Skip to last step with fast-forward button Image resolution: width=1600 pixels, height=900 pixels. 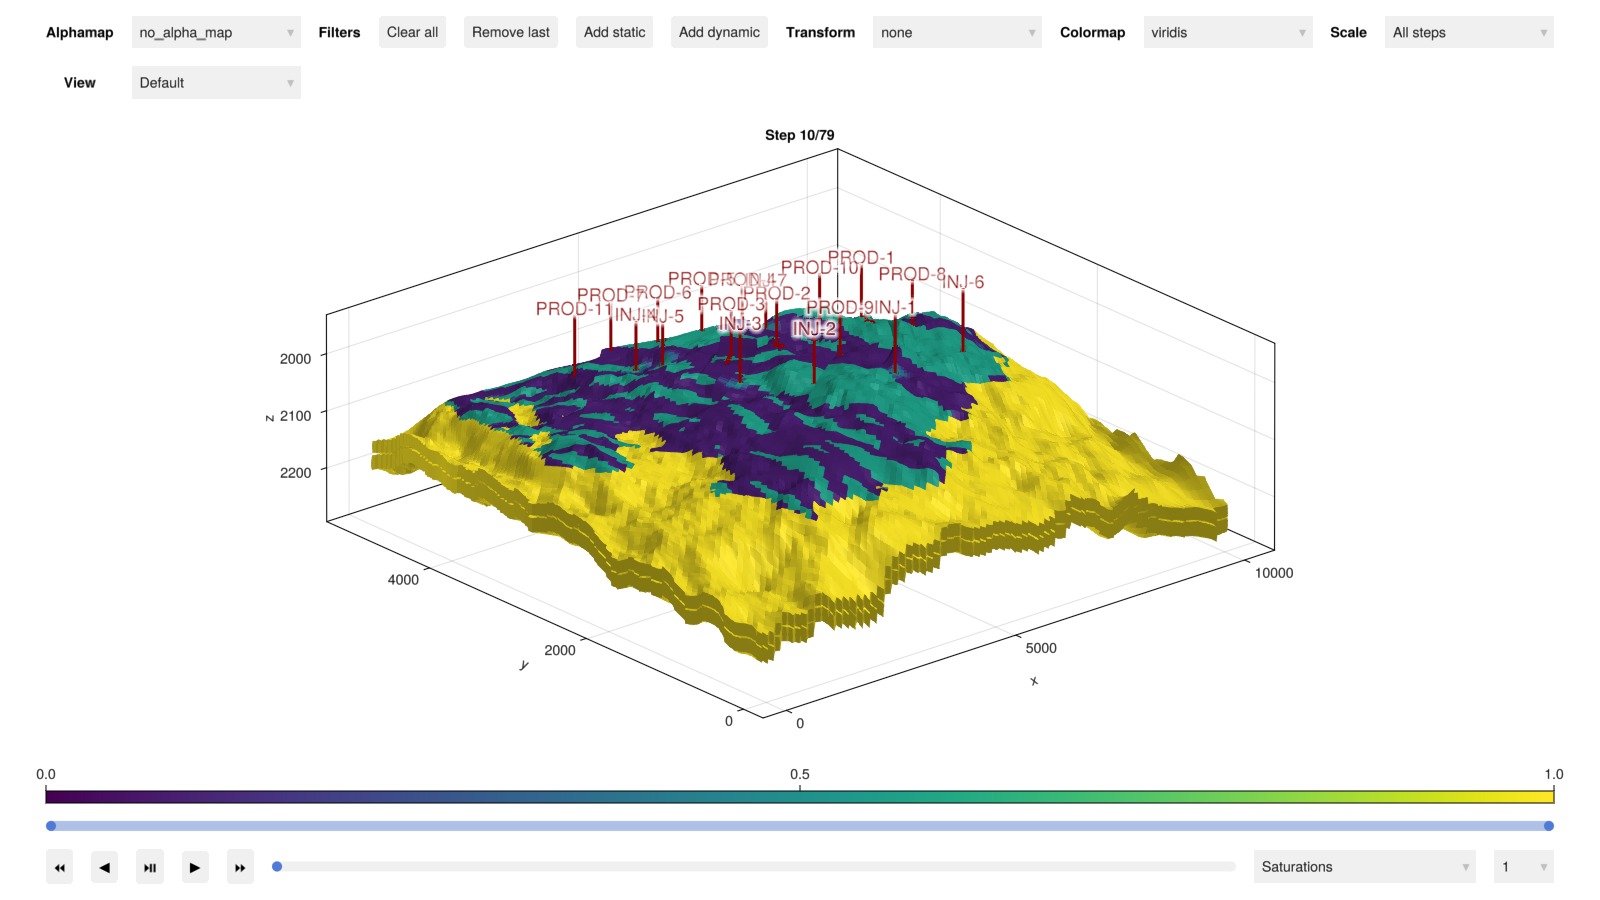click(x=240, y=867)
